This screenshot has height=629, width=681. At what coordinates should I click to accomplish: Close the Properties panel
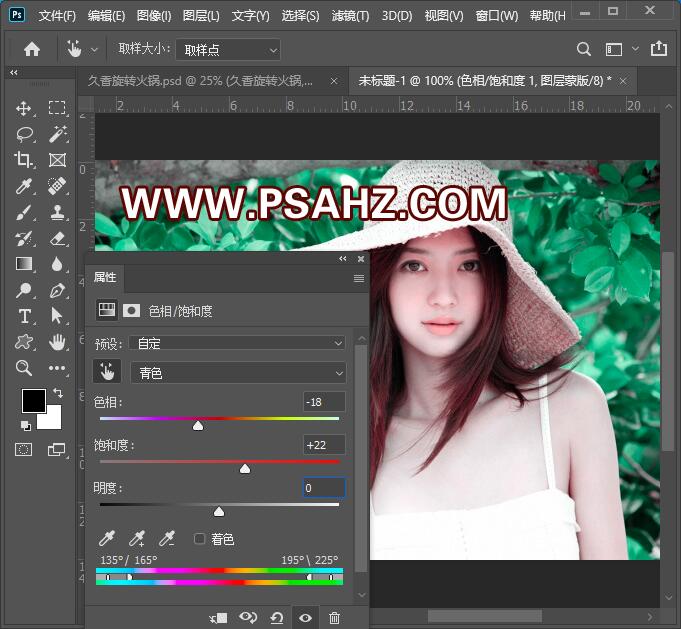coord(361,259)
